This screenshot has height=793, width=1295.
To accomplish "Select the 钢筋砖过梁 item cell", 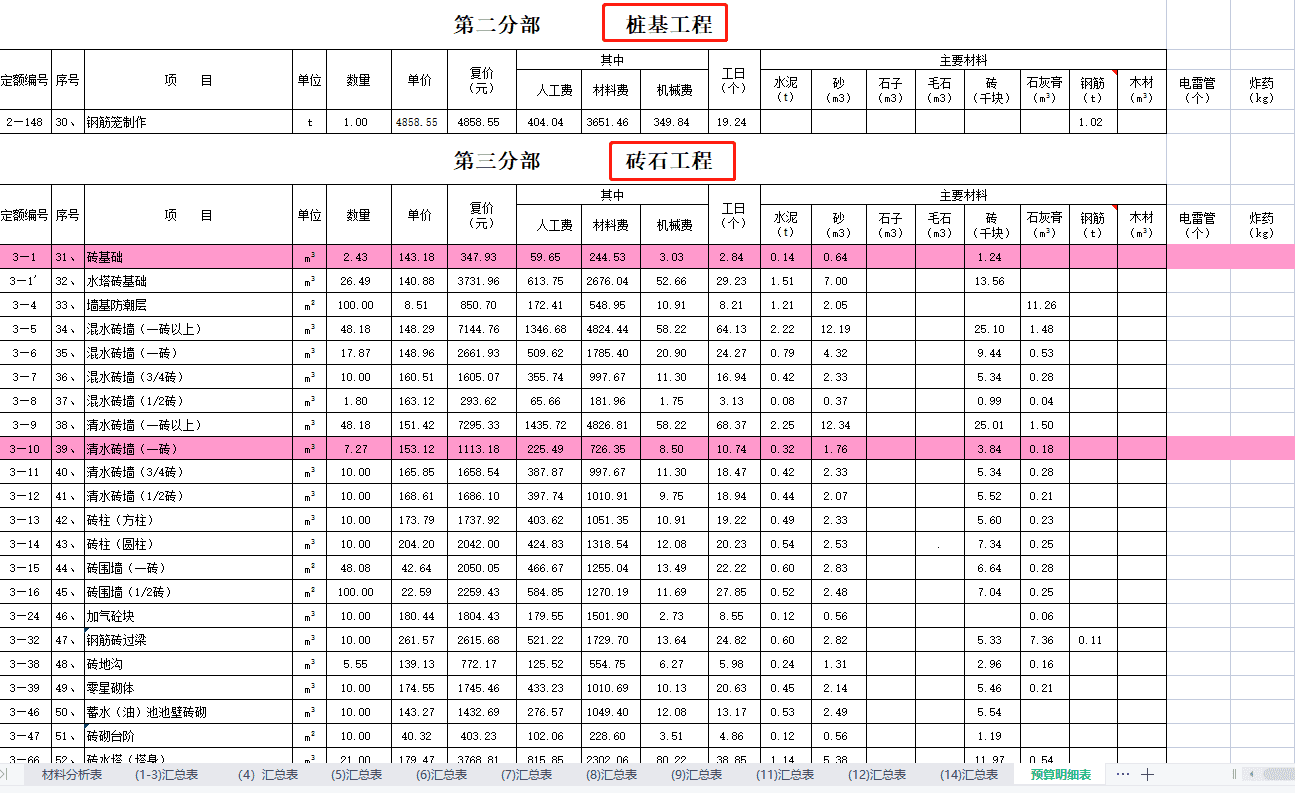I will click(187, 640).
